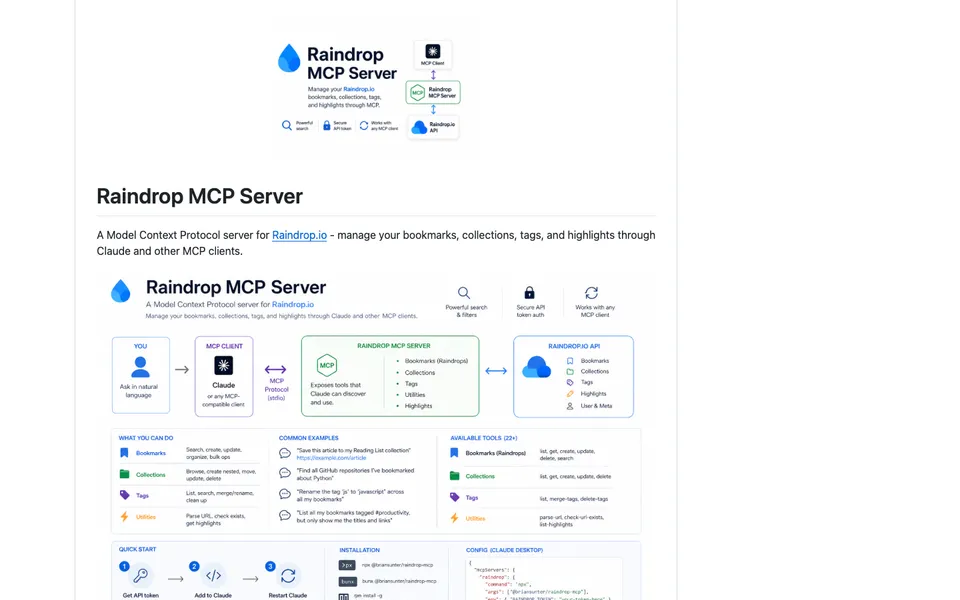
Task: Click the raindrop logo in the small banner
Action: (289, 58)
